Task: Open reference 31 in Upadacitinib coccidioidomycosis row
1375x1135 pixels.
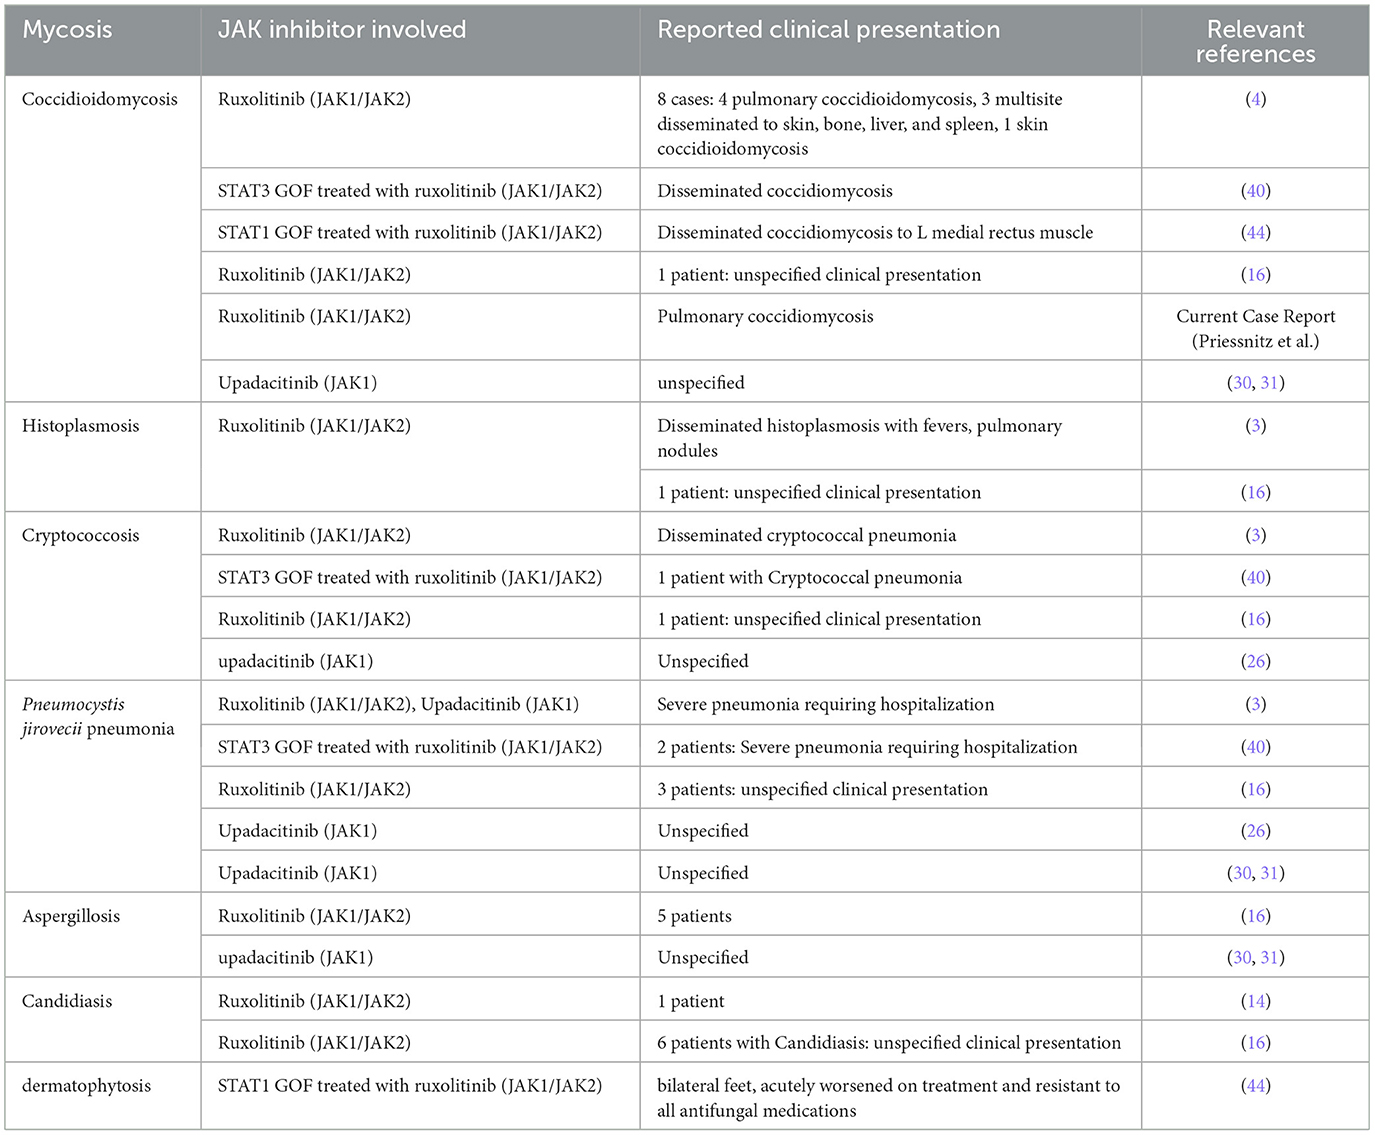Action: tap(1270, 383)
